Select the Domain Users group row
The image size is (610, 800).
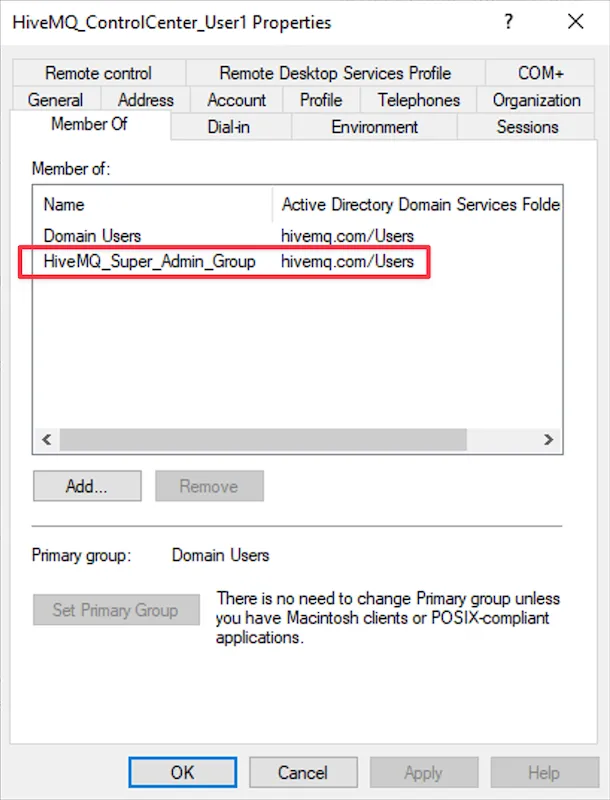(297, 236)
